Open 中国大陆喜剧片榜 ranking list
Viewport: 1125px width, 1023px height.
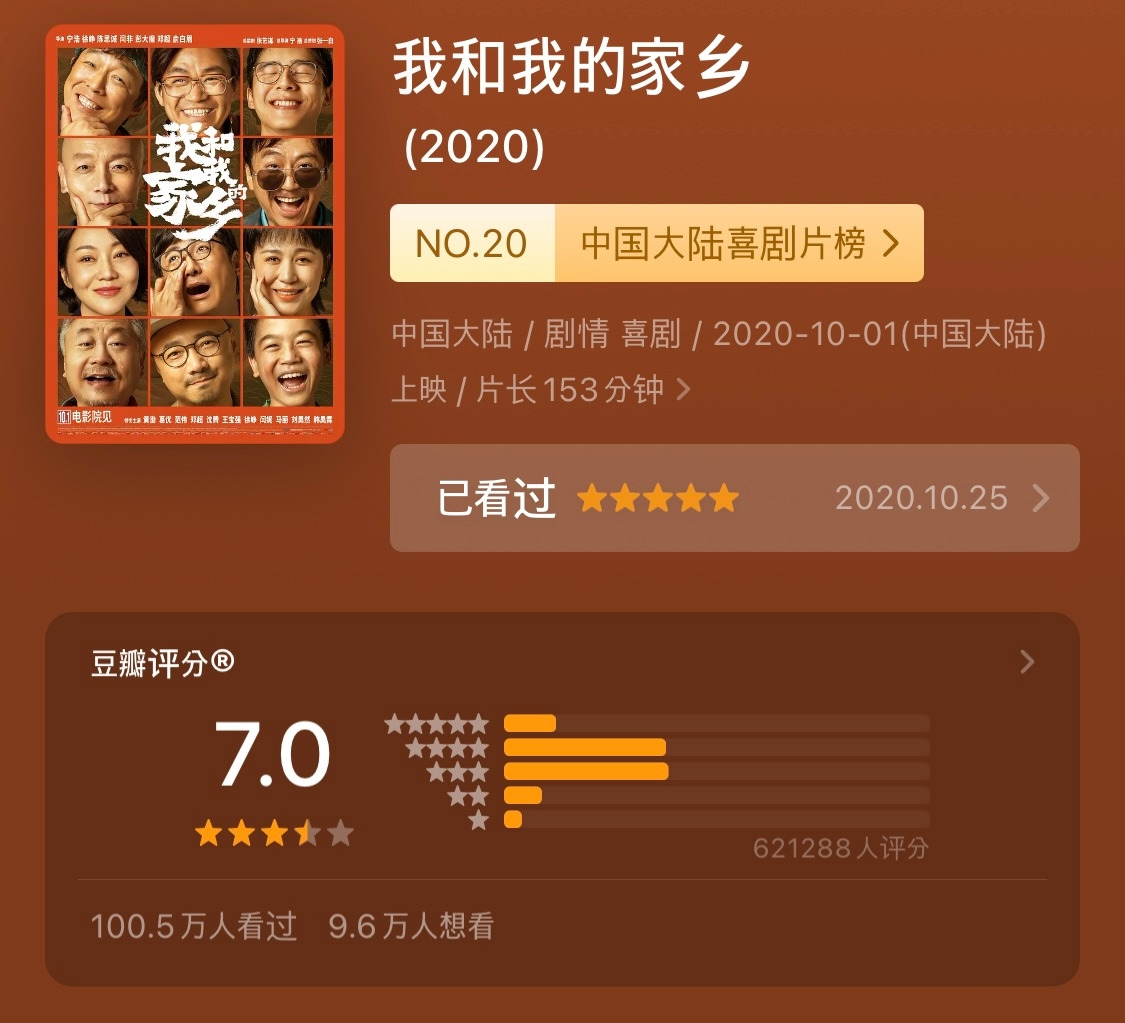[x=723, y=243]
